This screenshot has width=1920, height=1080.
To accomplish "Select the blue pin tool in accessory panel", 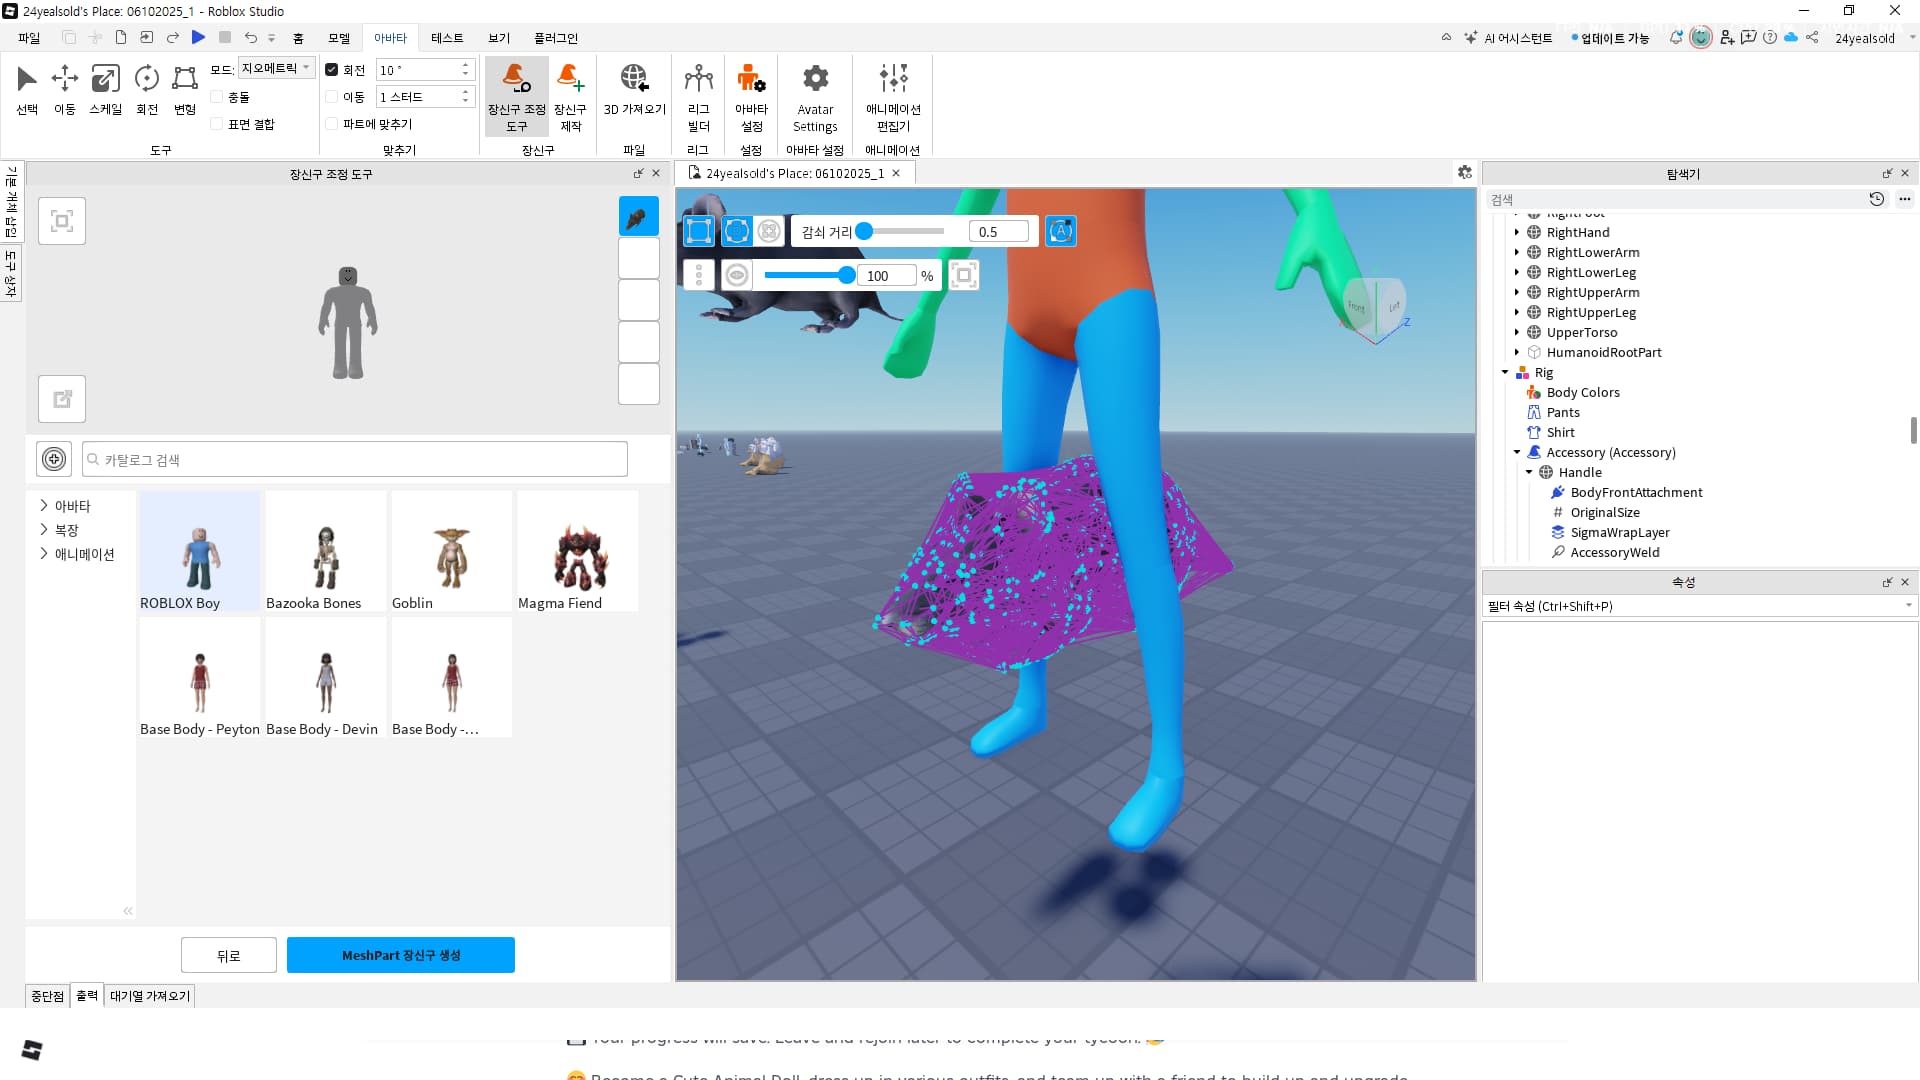I will pos(638,217).
